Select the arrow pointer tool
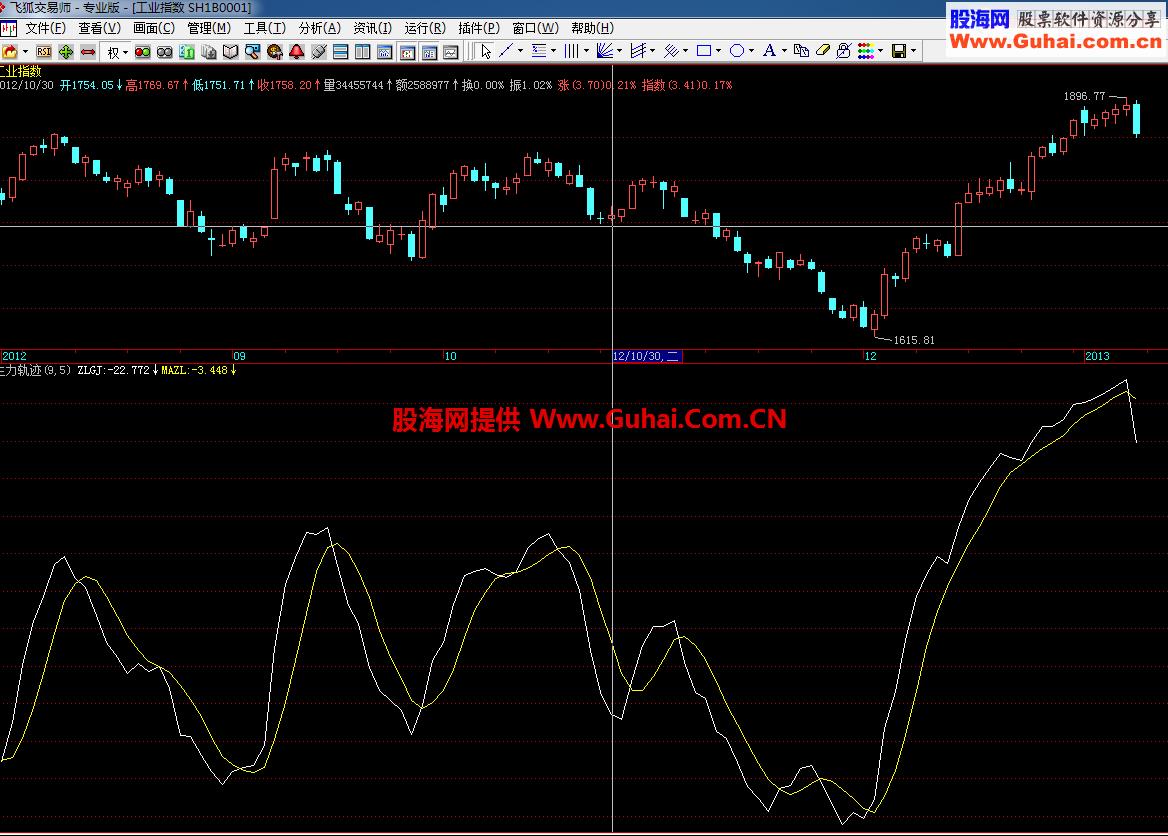The width and height of the screenshot is (1168, 836). pyautogui.click(x=486, y=51)
